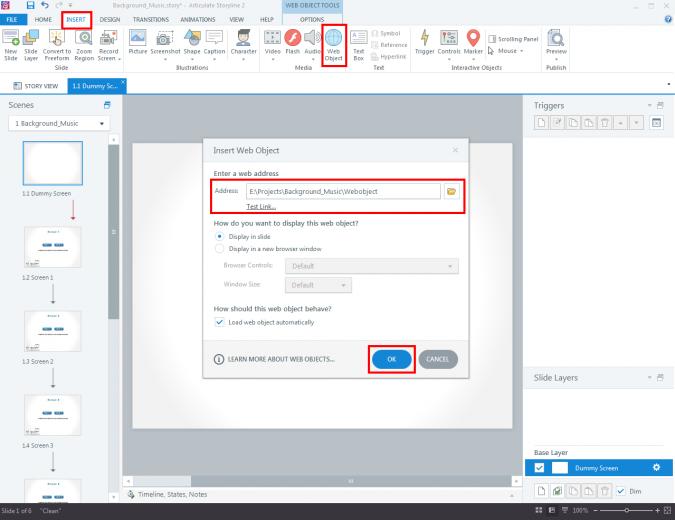
Task: Switch to the Design ribbon tab
Action: click(110, 20)
